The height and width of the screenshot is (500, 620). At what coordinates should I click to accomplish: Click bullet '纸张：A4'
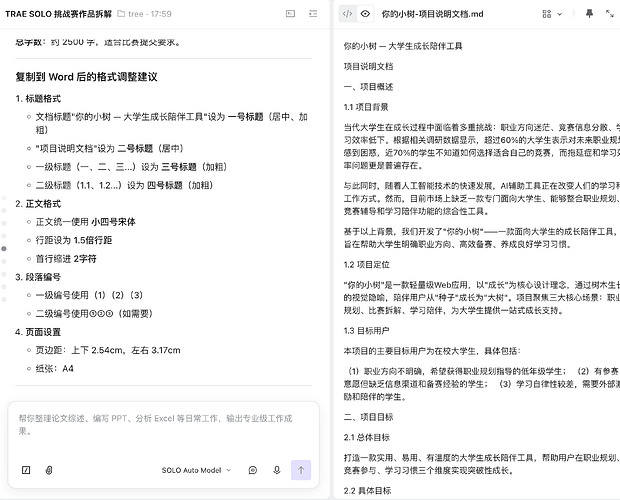55,368
